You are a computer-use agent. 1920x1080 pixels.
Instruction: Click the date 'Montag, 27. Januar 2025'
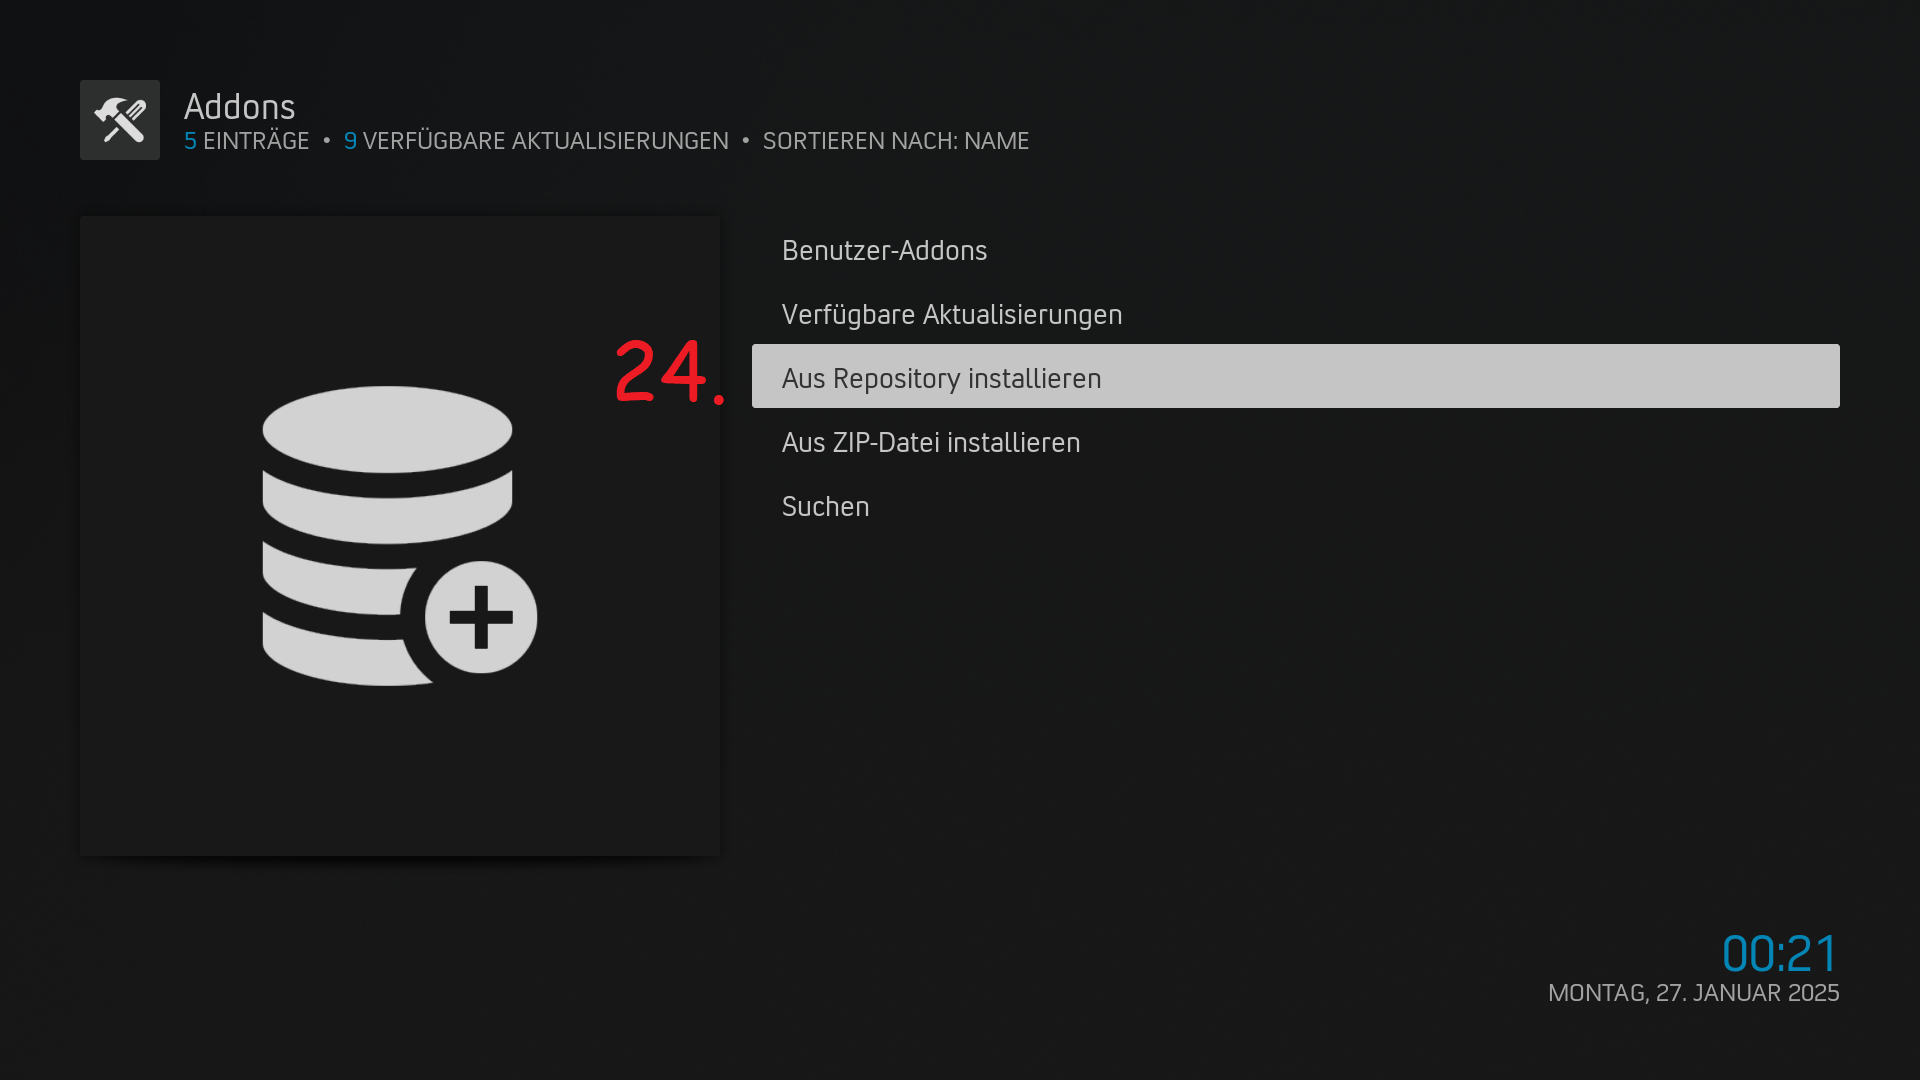1694,993
